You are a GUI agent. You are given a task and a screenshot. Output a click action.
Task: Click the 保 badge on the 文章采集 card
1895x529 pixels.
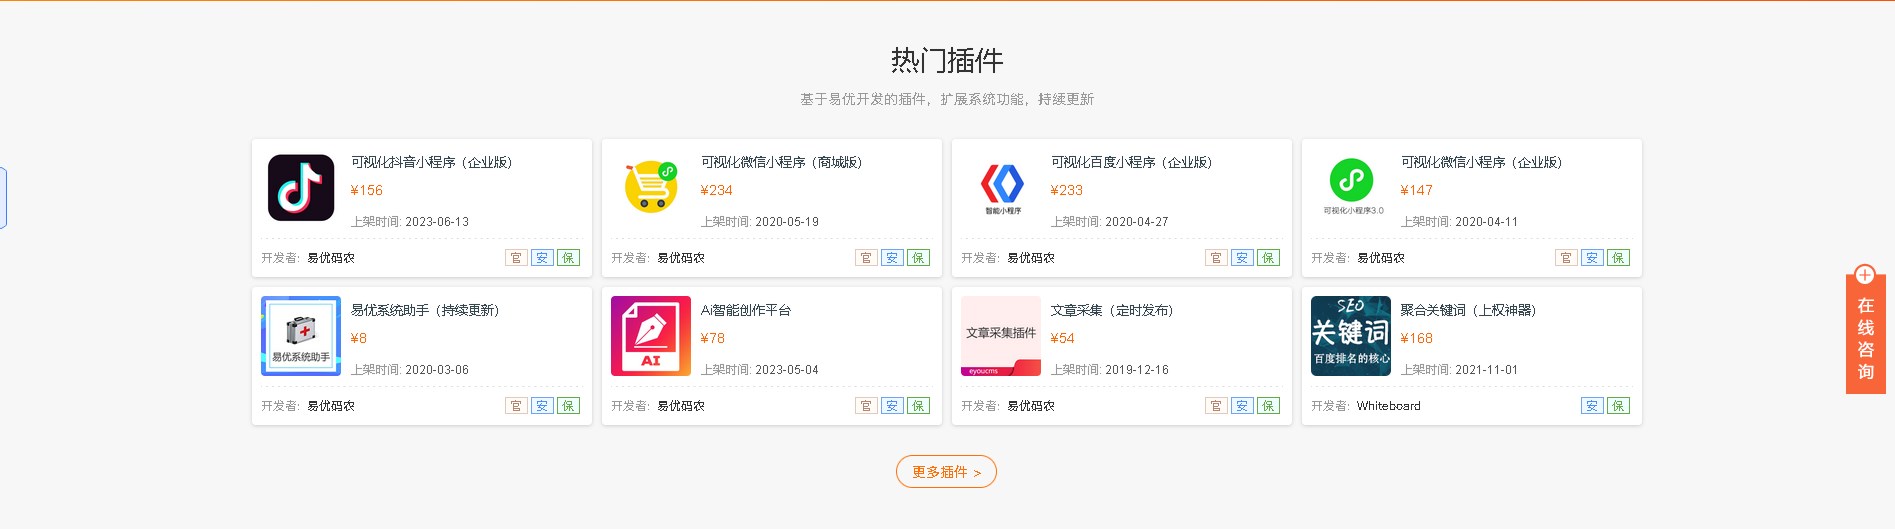pyautogui.click(x=1268, y=406)
